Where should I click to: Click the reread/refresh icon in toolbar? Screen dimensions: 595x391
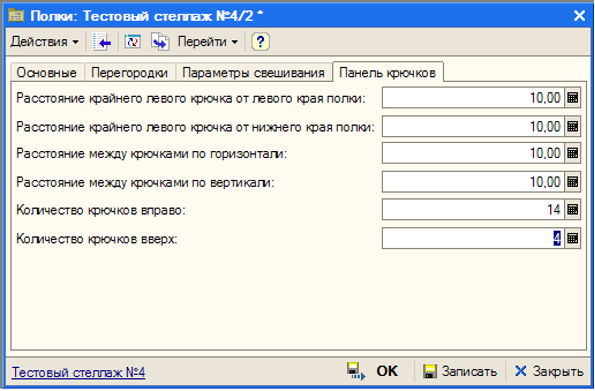pos(133,41)
